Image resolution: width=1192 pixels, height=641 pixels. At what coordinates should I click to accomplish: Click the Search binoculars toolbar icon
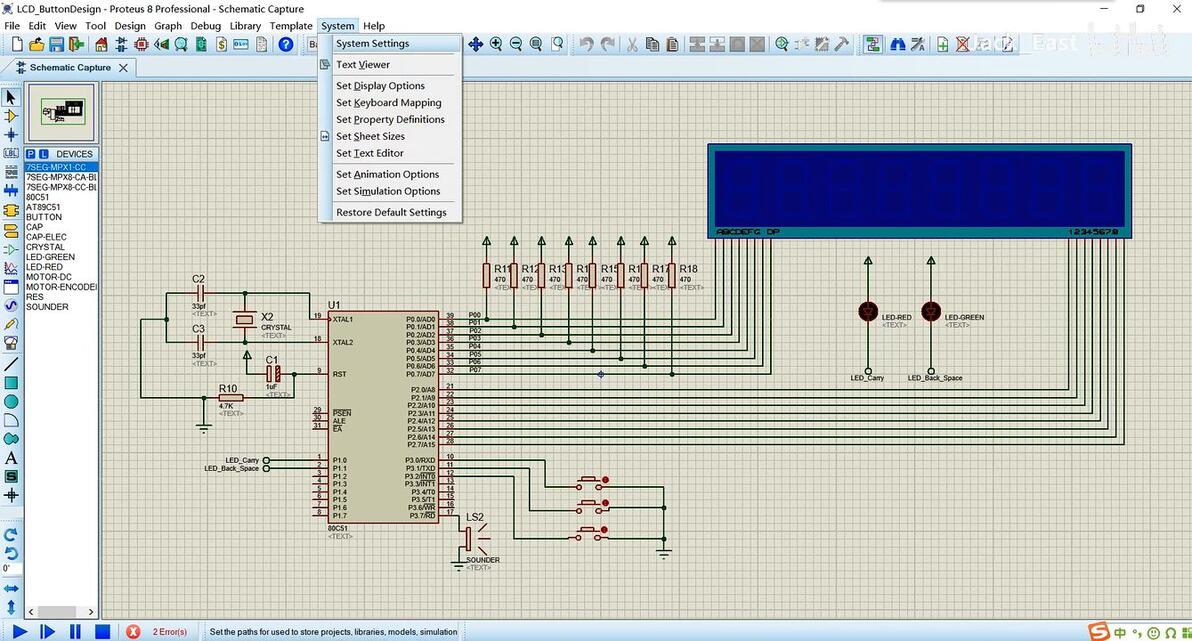click(x=897, y=44)
